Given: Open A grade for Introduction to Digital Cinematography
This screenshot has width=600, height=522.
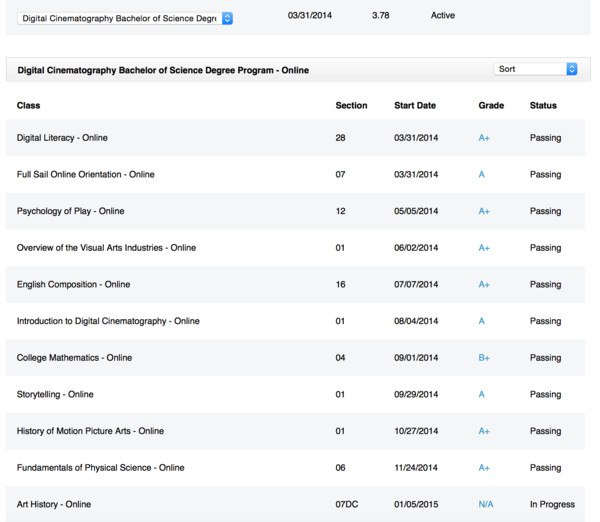Looking at the screenshot, I should pyautogui.click(x=482, y=321).
